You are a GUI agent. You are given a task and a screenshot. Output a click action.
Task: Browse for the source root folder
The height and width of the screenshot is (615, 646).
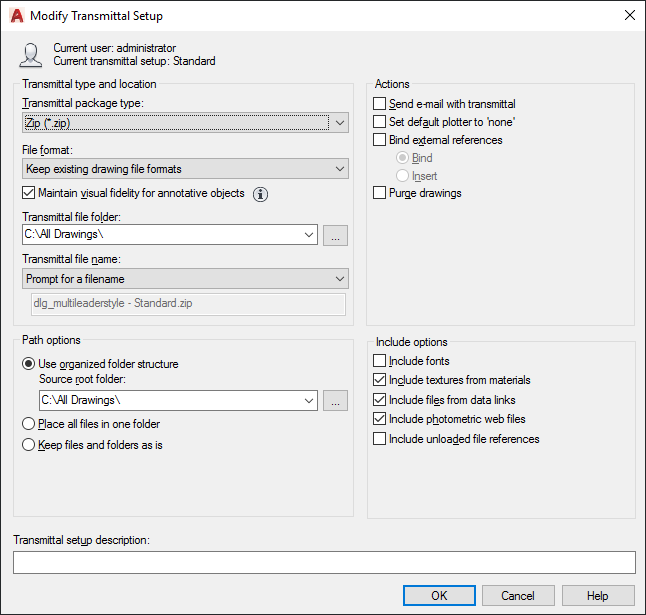point(336,401)
